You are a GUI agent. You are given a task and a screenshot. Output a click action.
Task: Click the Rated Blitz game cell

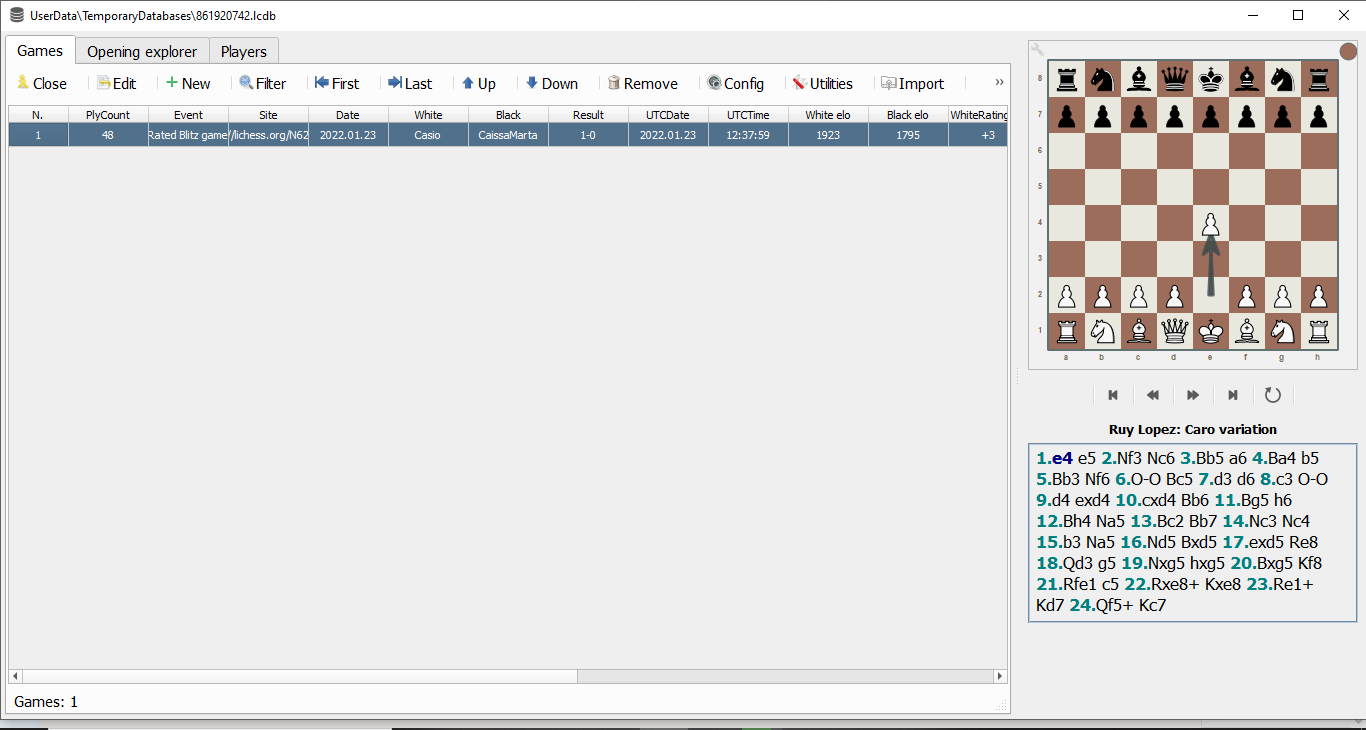[188, 135]
